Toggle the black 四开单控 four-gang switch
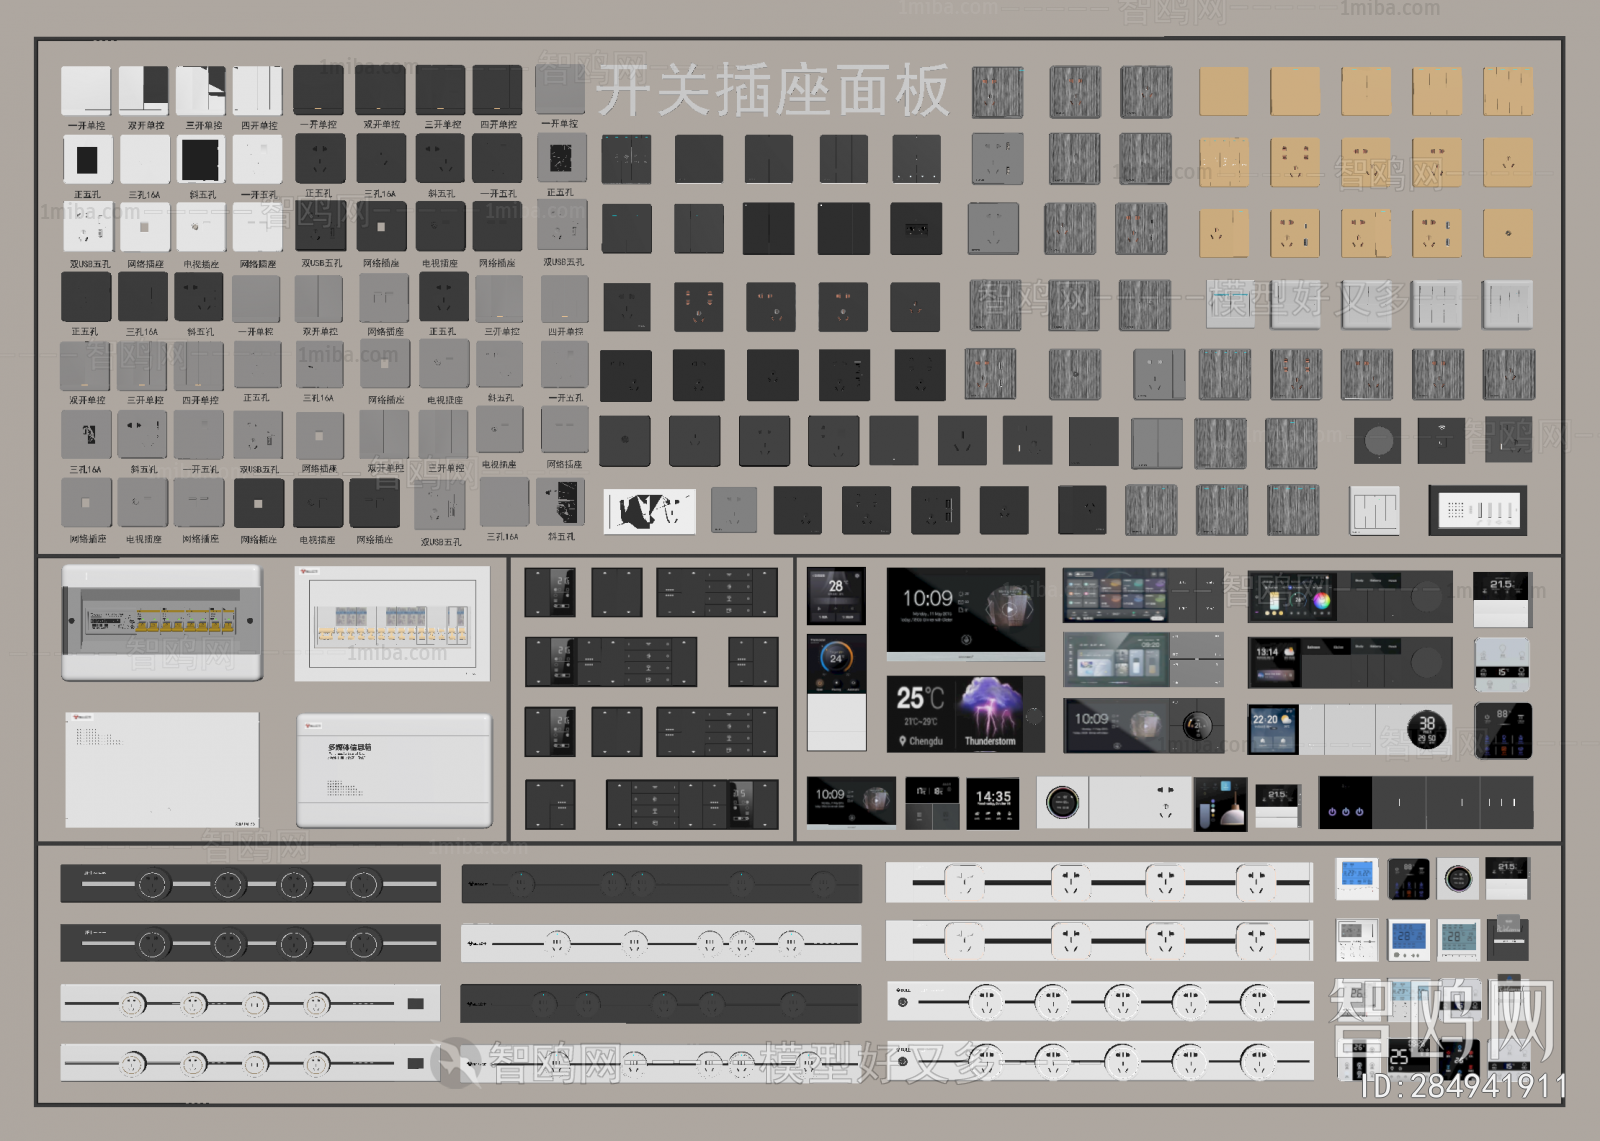This screenshot has width=1600, height=1141. 498,91
